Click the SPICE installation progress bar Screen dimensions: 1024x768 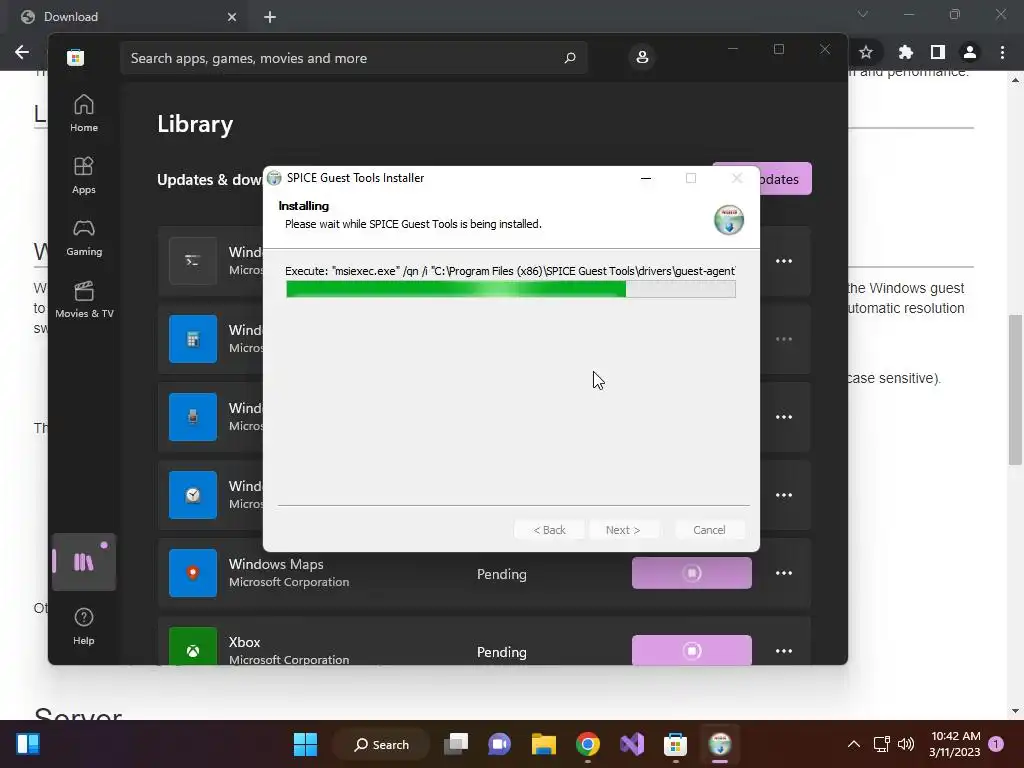[x=511, y=289]
